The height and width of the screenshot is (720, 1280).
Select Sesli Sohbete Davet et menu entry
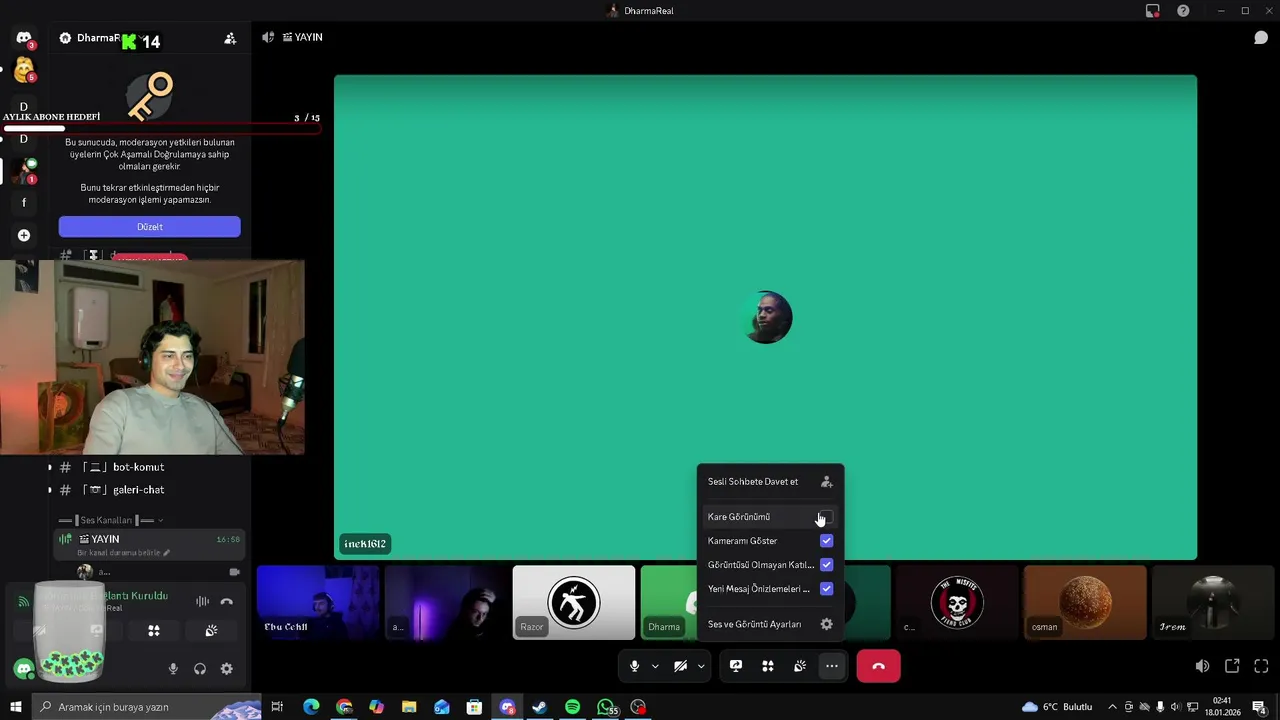coord(770,482)
